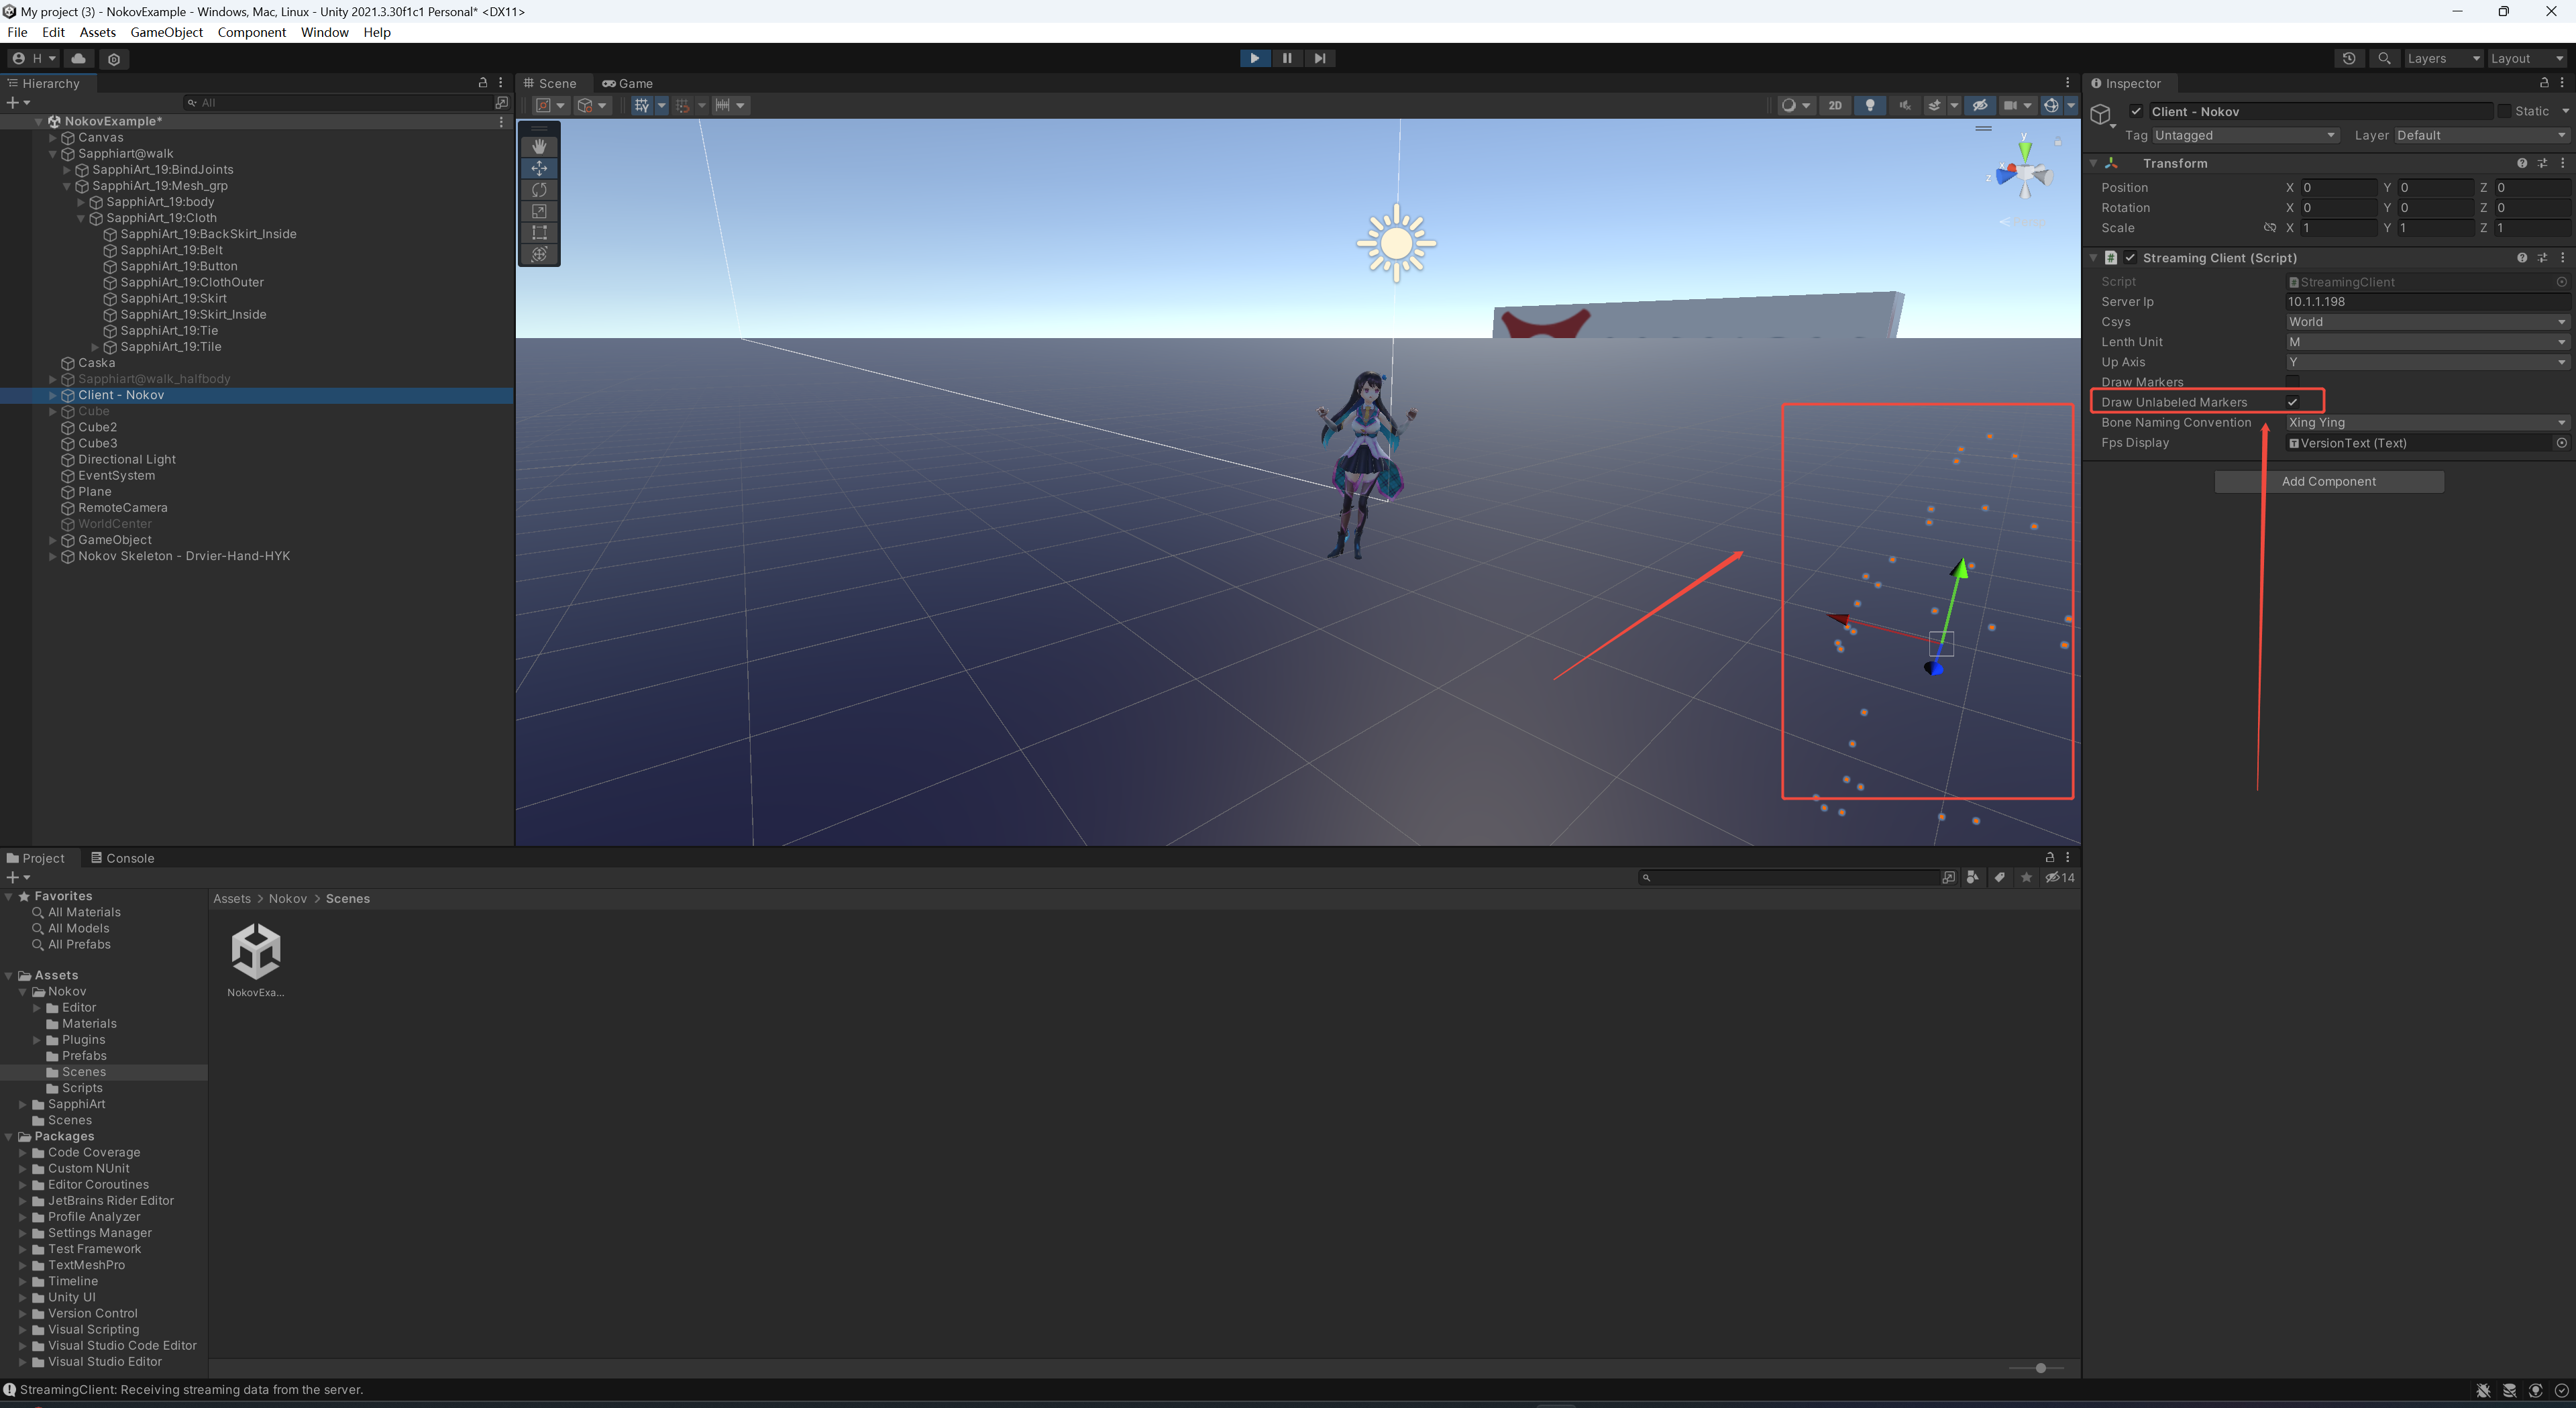Uncheck Draw Unlabeled Markers
The width and height of the screenshot is (2576, 1408).
coord(2293,402)
